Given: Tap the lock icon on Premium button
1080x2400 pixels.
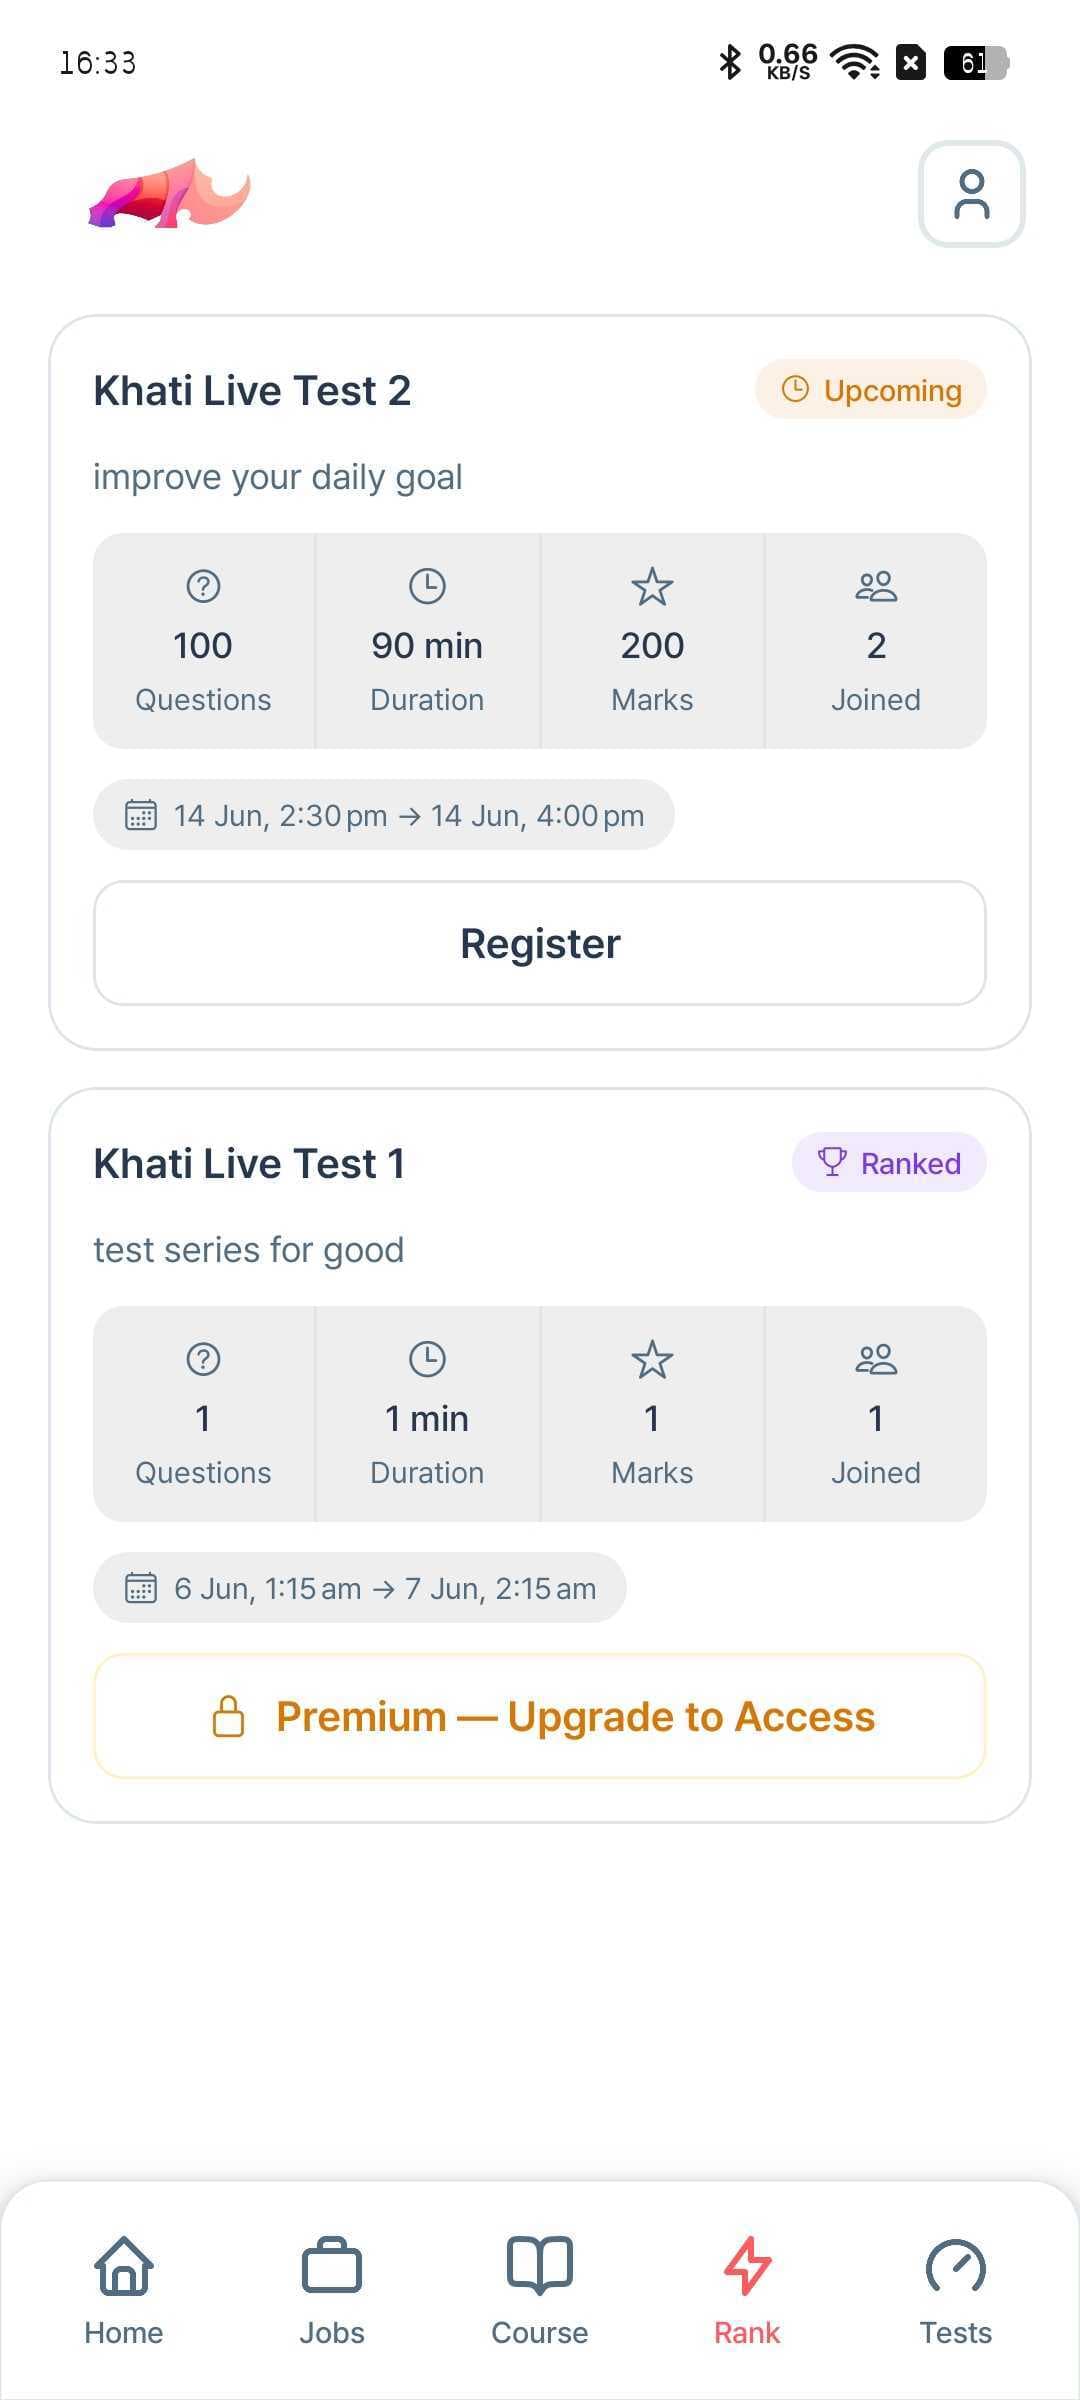Looking at the screenshot, I should (x=229, y=1716).
